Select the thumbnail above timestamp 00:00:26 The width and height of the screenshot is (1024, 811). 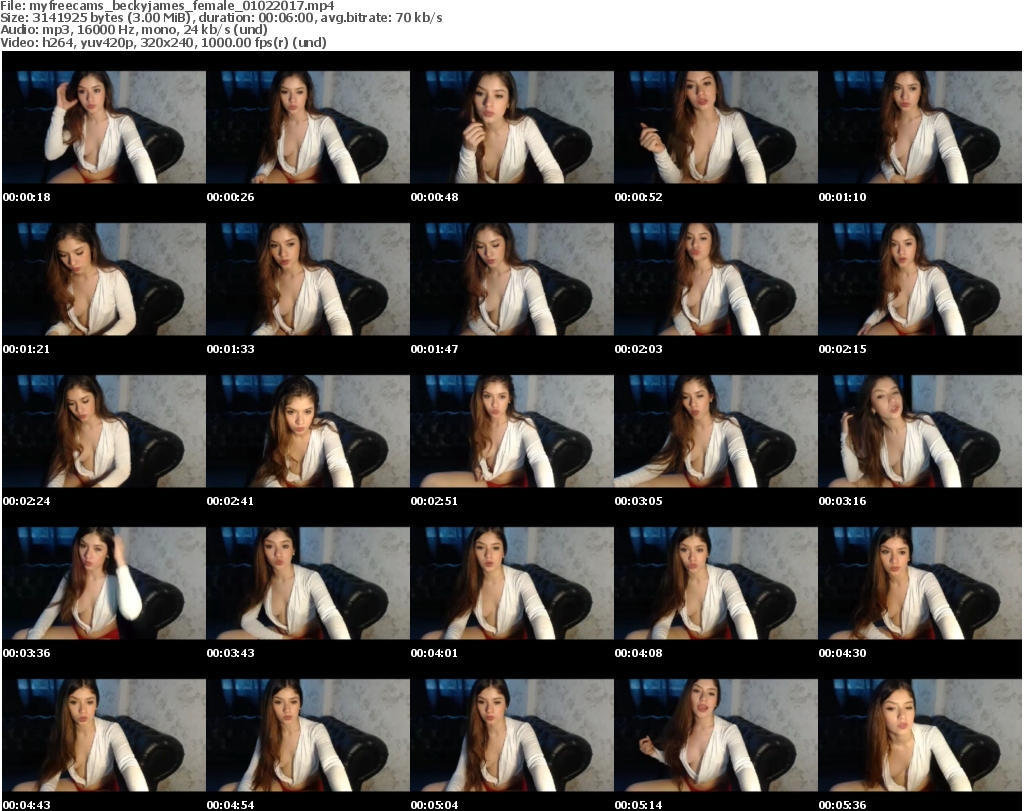coord(308,127)
